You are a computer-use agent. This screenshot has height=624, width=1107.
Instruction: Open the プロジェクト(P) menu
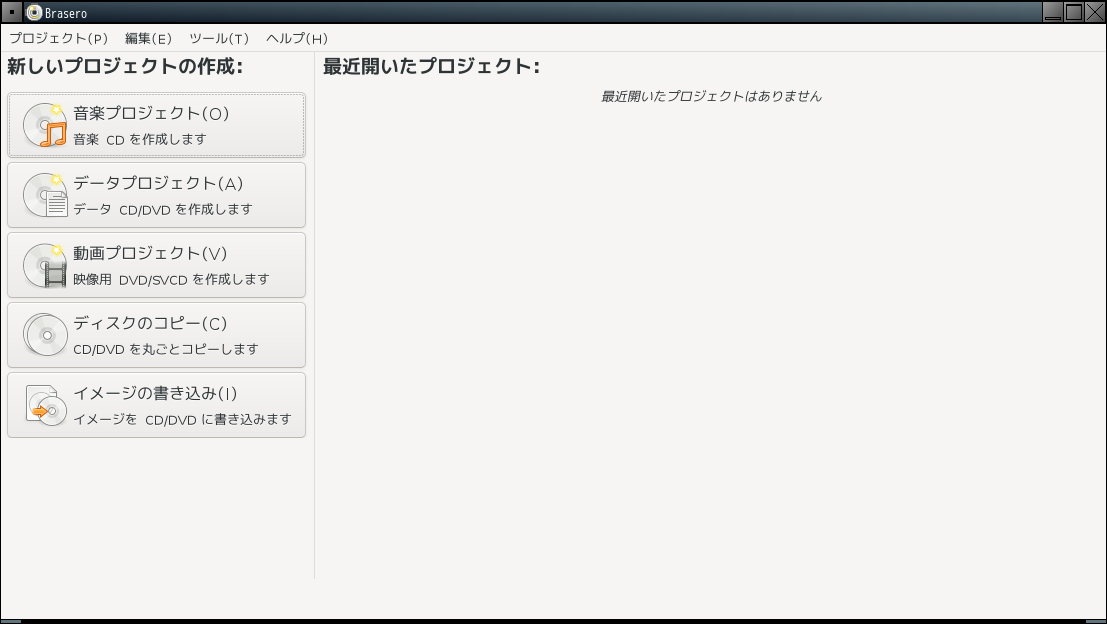click(x=59, y=38)
